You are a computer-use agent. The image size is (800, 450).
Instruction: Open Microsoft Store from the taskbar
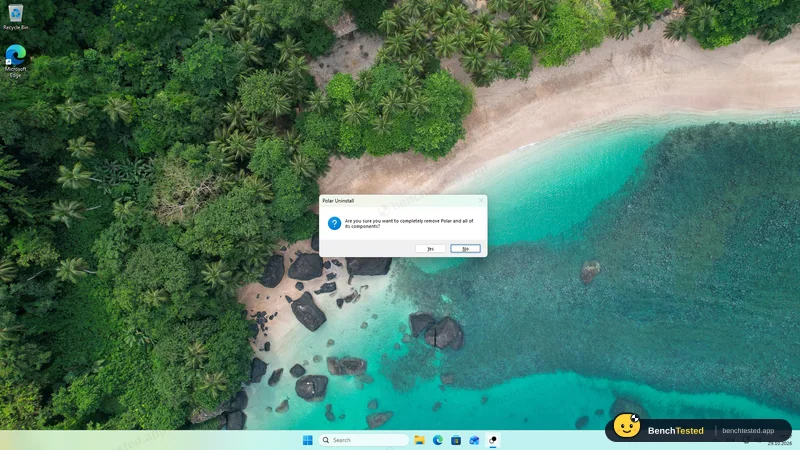456,440
